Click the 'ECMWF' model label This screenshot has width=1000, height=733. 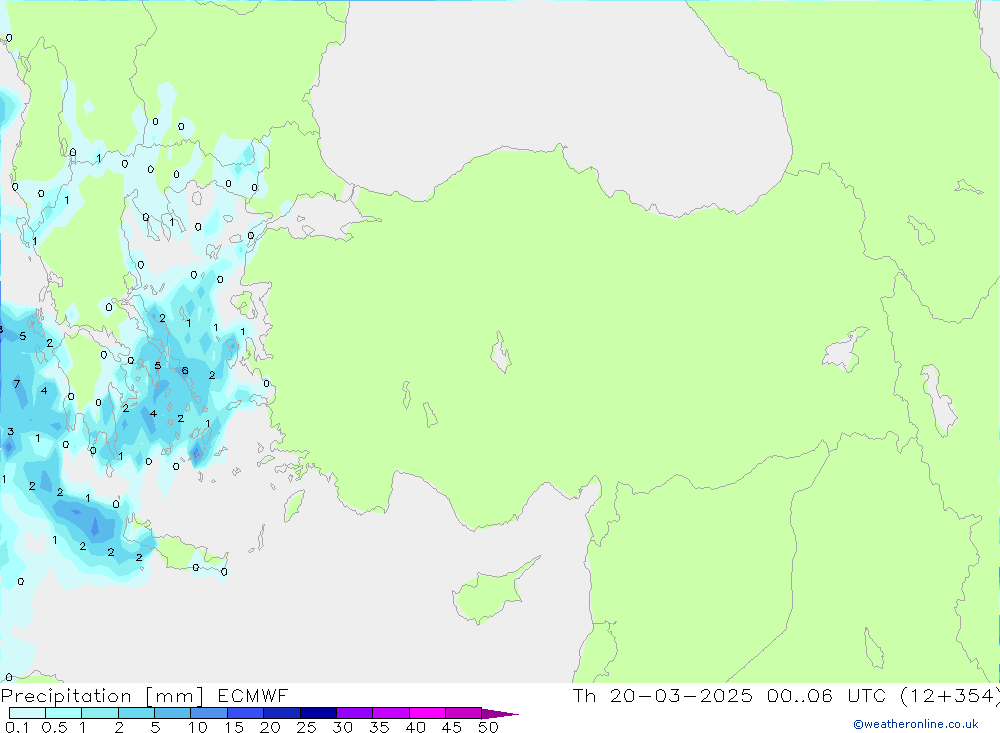(253, 695)
